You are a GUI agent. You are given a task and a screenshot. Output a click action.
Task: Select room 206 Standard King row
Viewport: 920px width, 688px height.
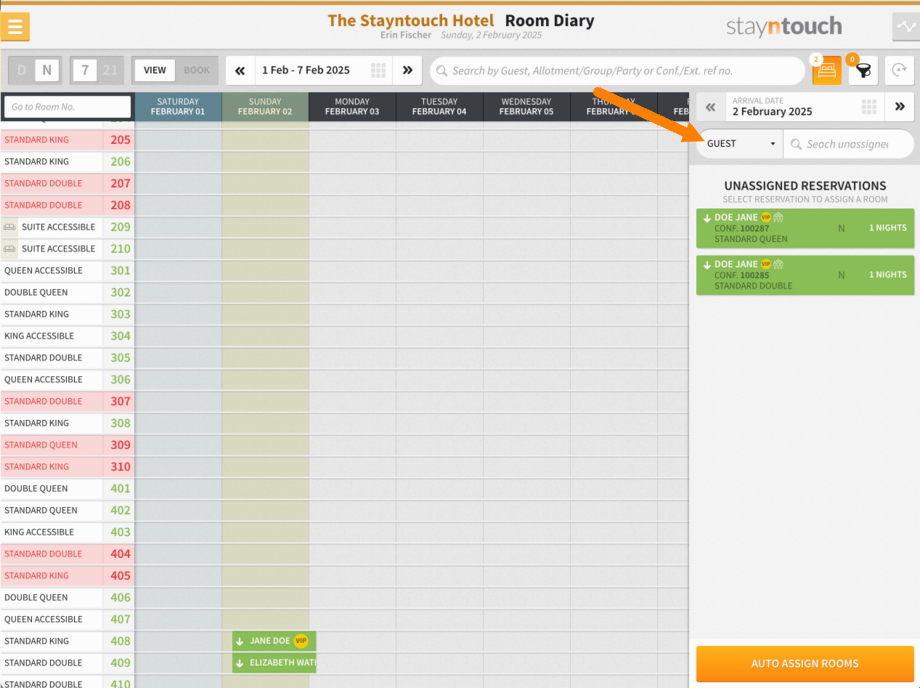pos(67,161)
